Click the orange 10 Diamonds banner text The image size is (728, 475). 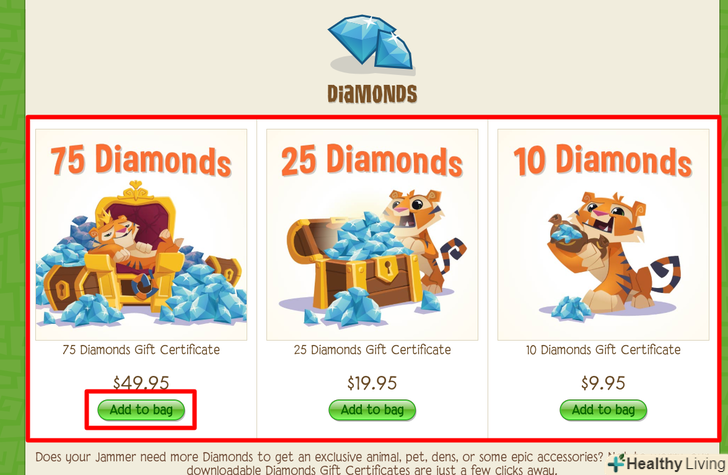[603, 160]
